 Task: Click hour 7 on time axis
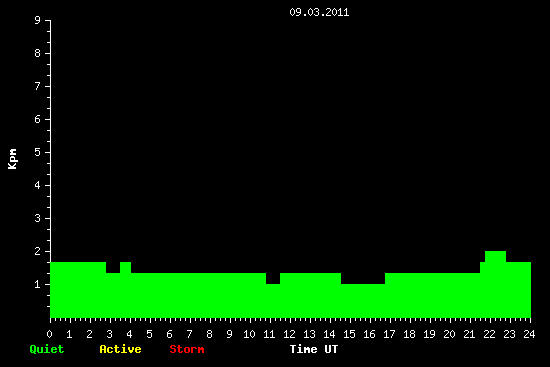click(189, 334)
